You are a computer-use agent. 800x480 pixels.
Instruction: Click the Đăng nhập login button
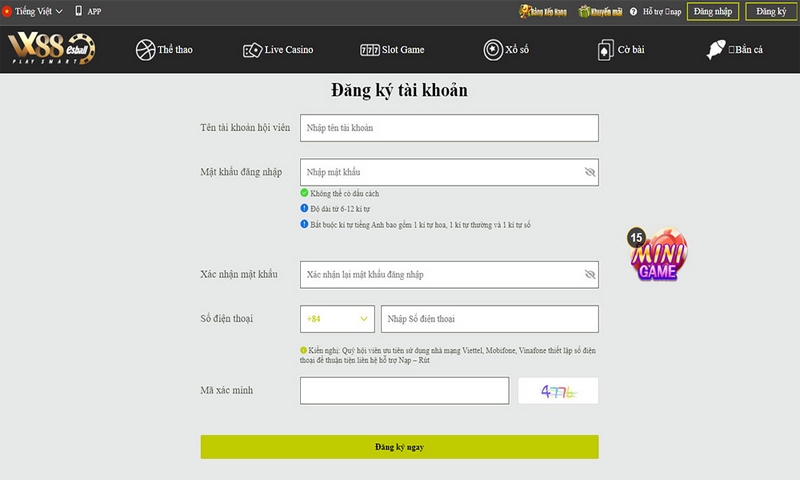[x=713, y=11]
